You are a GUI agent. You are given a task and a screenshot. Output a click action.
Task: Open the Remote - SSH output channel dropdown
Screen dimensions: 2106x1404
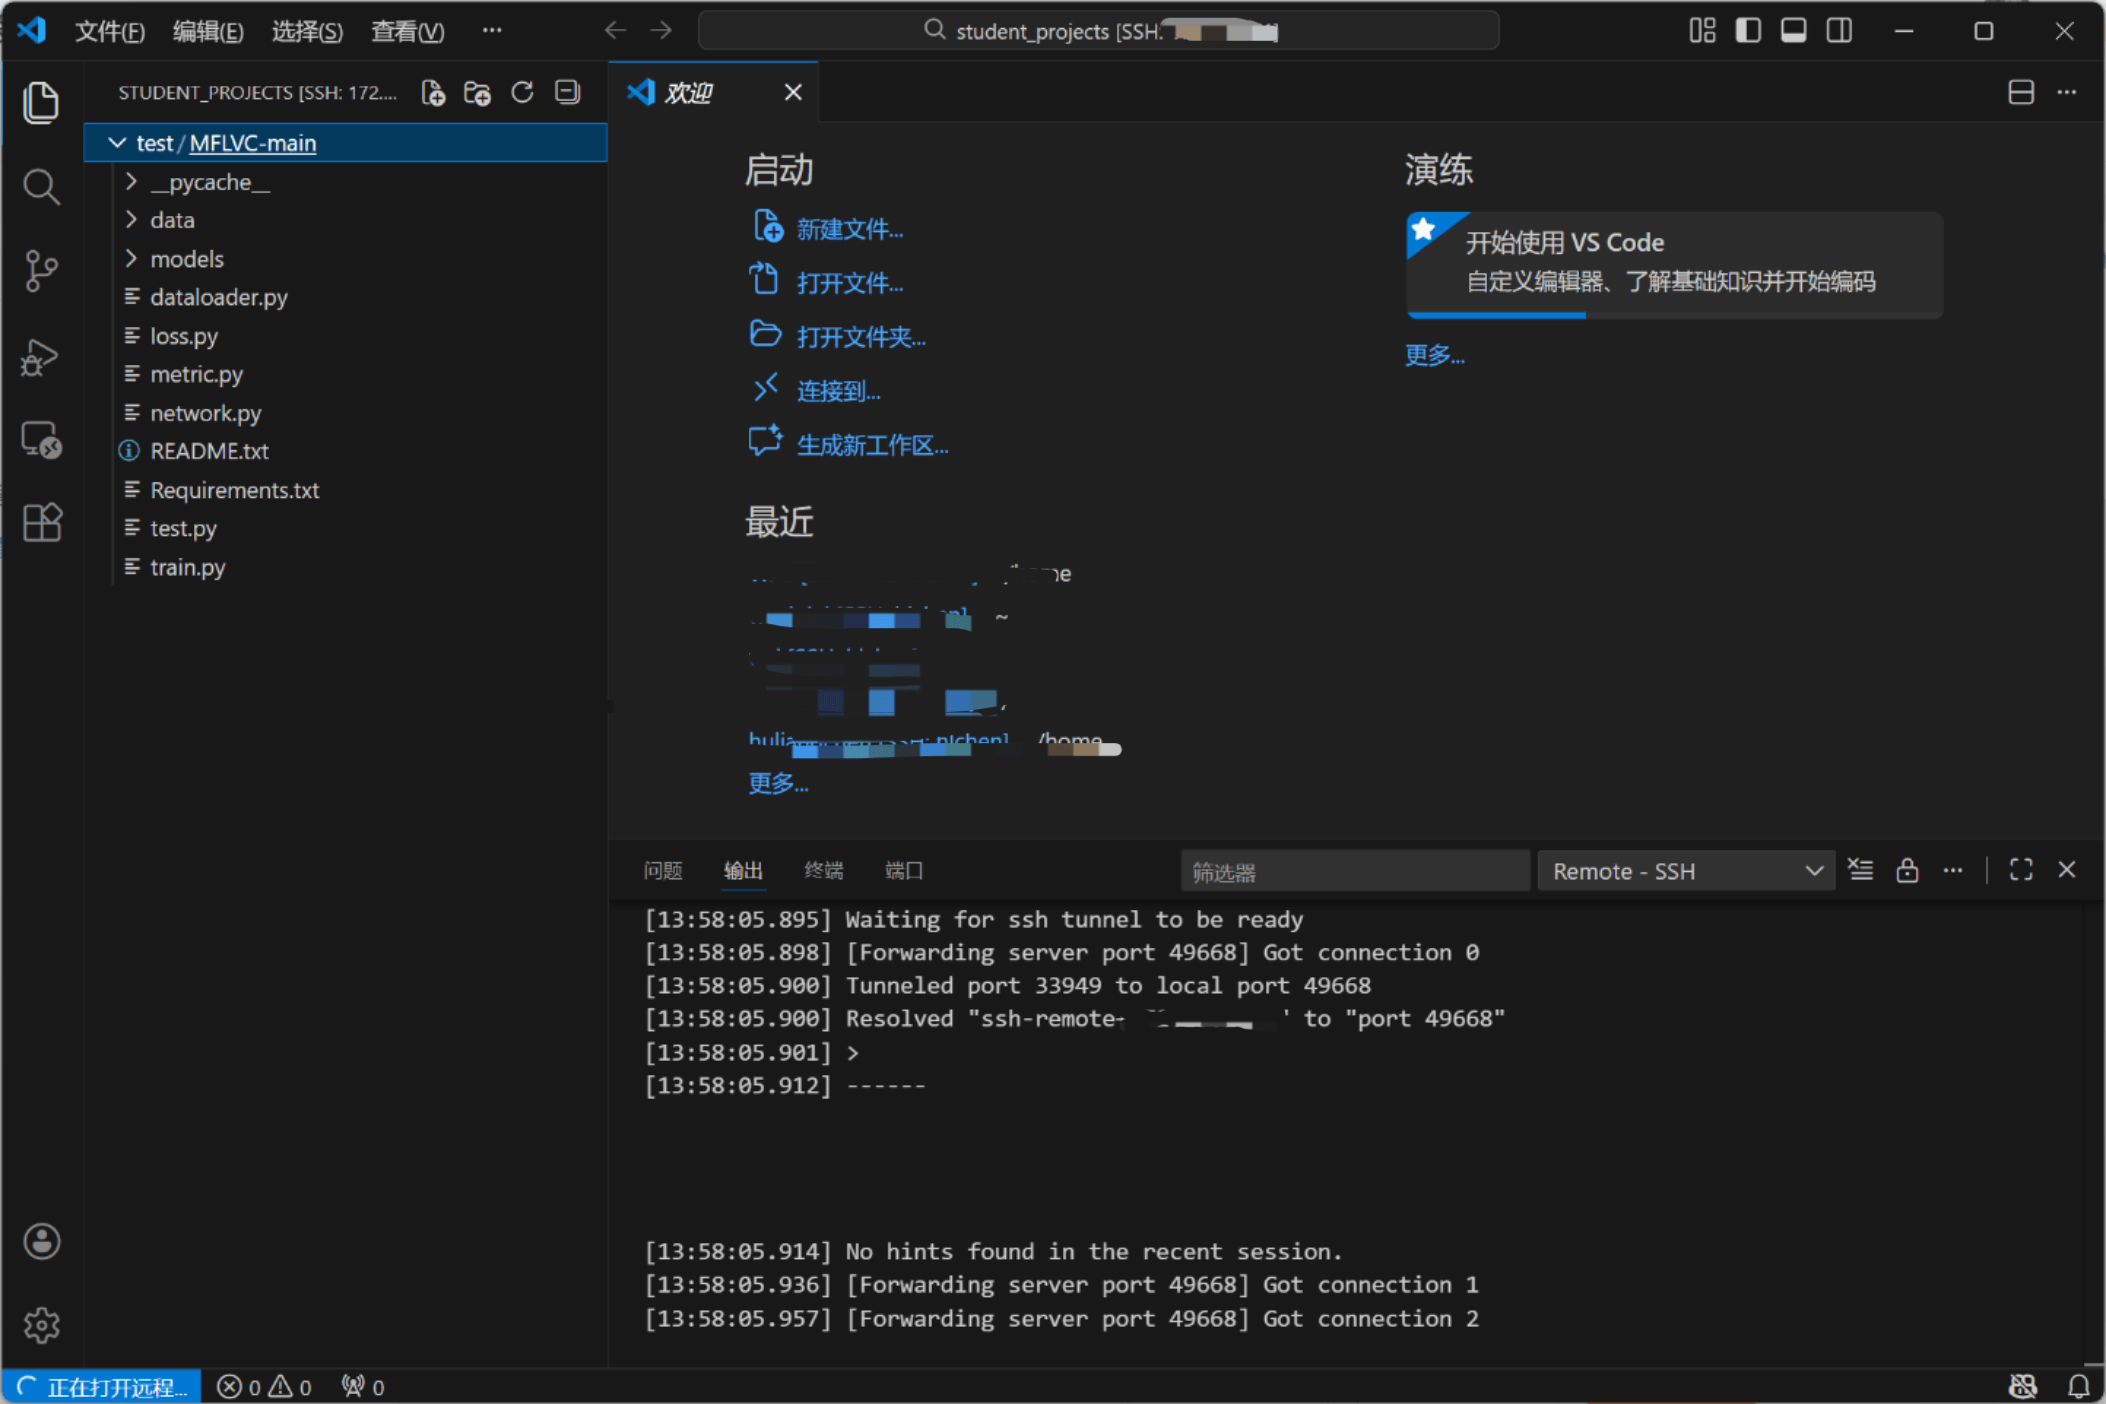[1686, 871]
